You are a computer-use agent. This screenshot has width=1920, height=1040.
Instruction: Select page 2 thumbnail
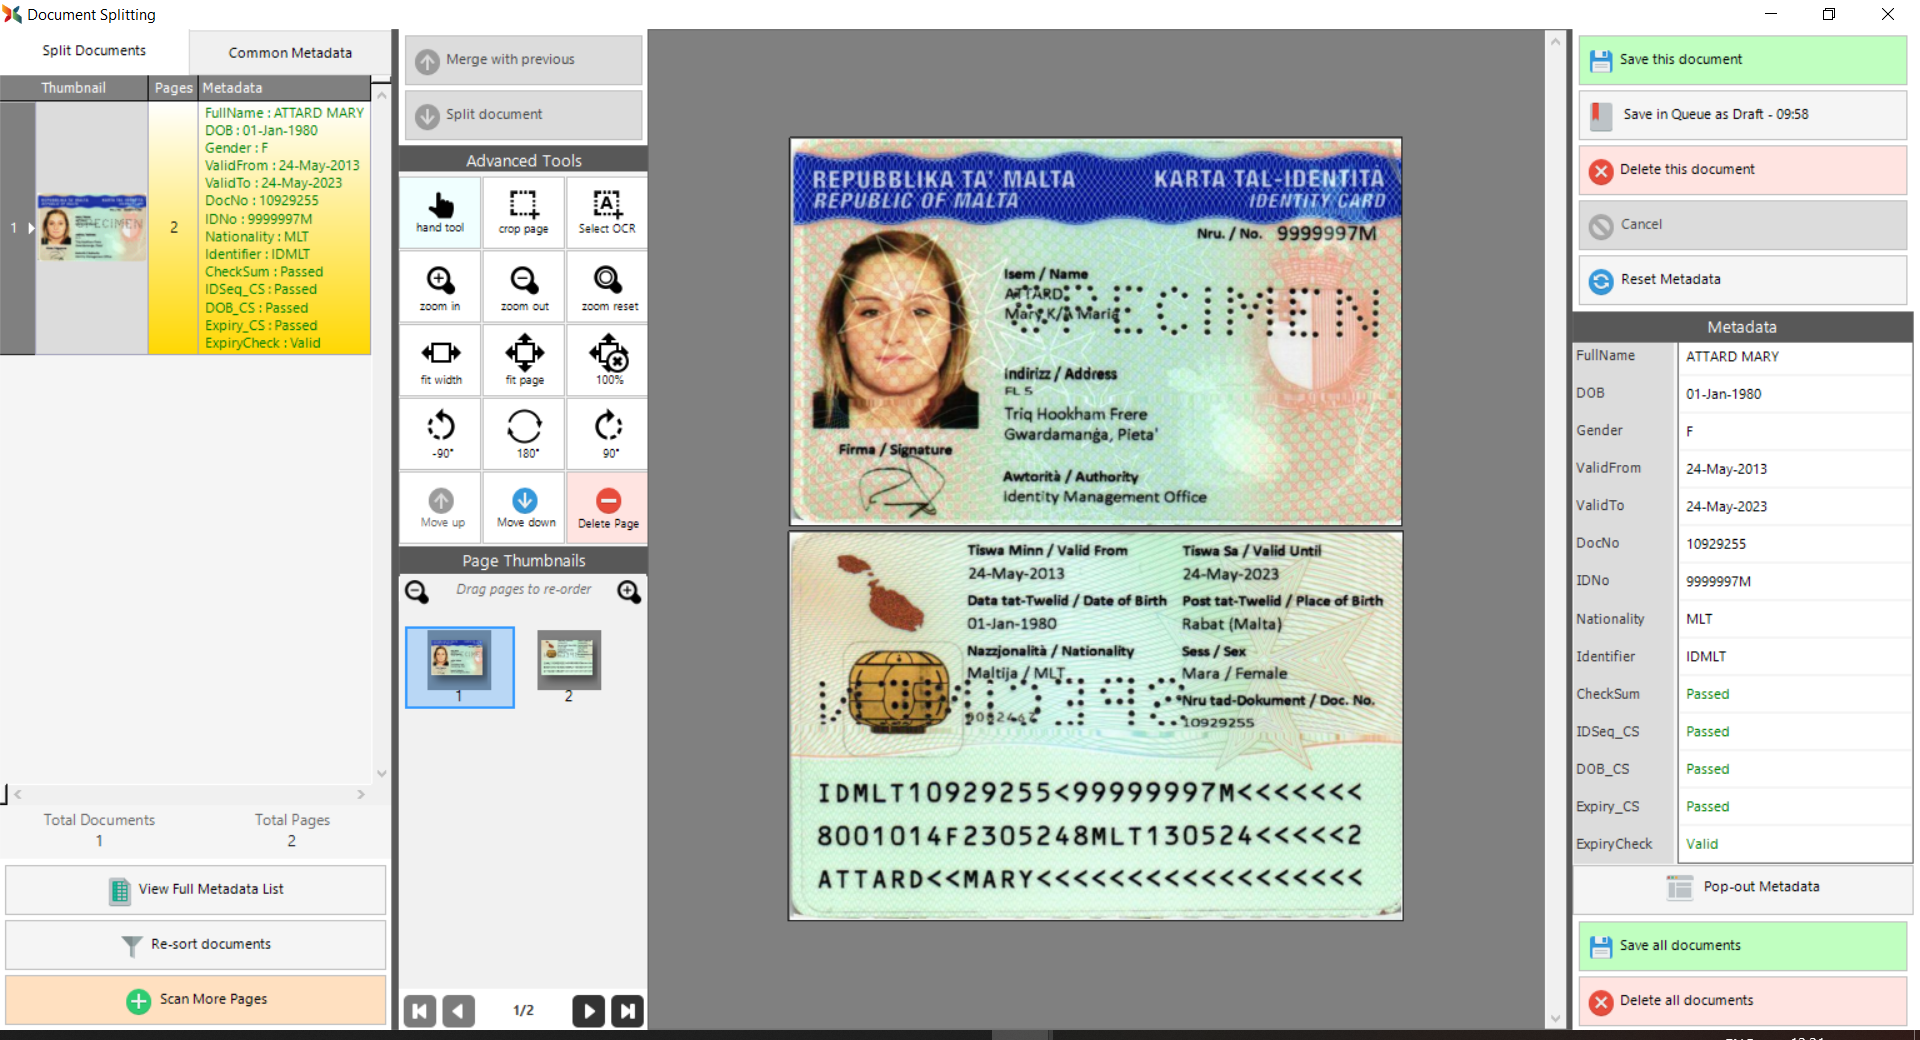tap(568, 662)
